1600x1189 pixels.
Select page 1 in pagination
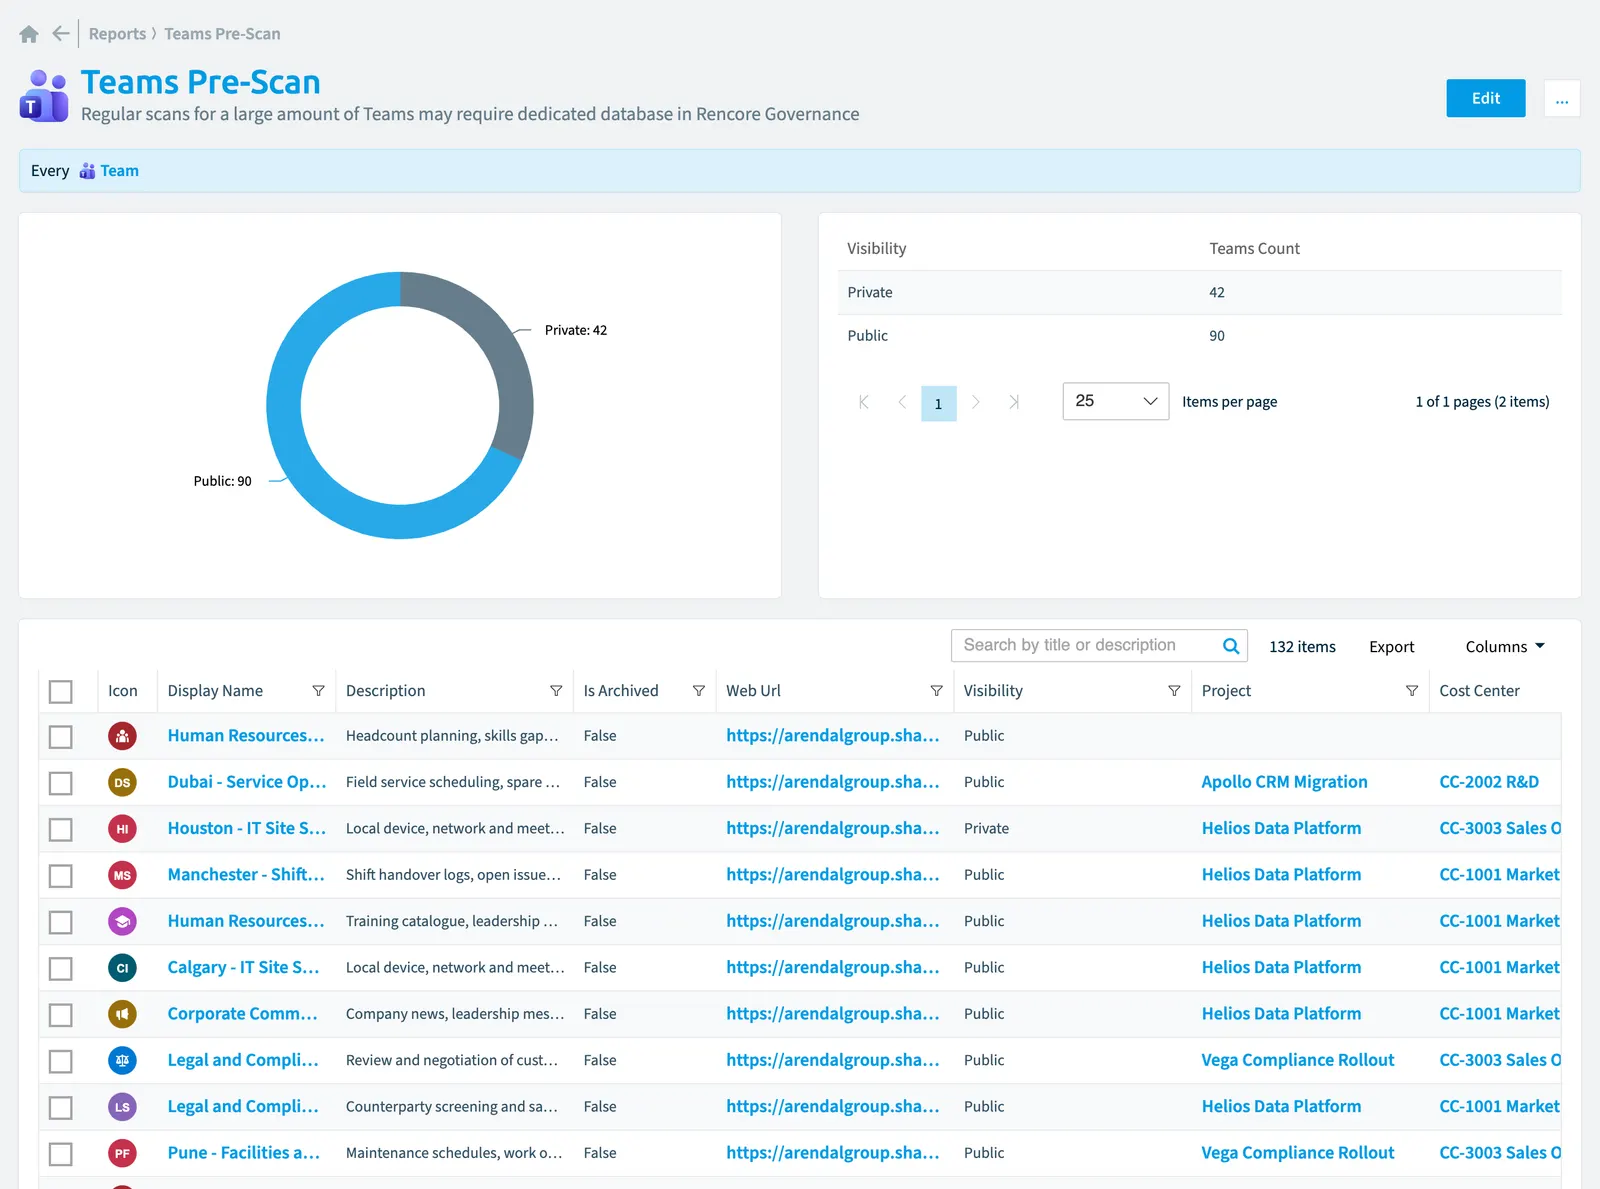[x=938, y=403]
